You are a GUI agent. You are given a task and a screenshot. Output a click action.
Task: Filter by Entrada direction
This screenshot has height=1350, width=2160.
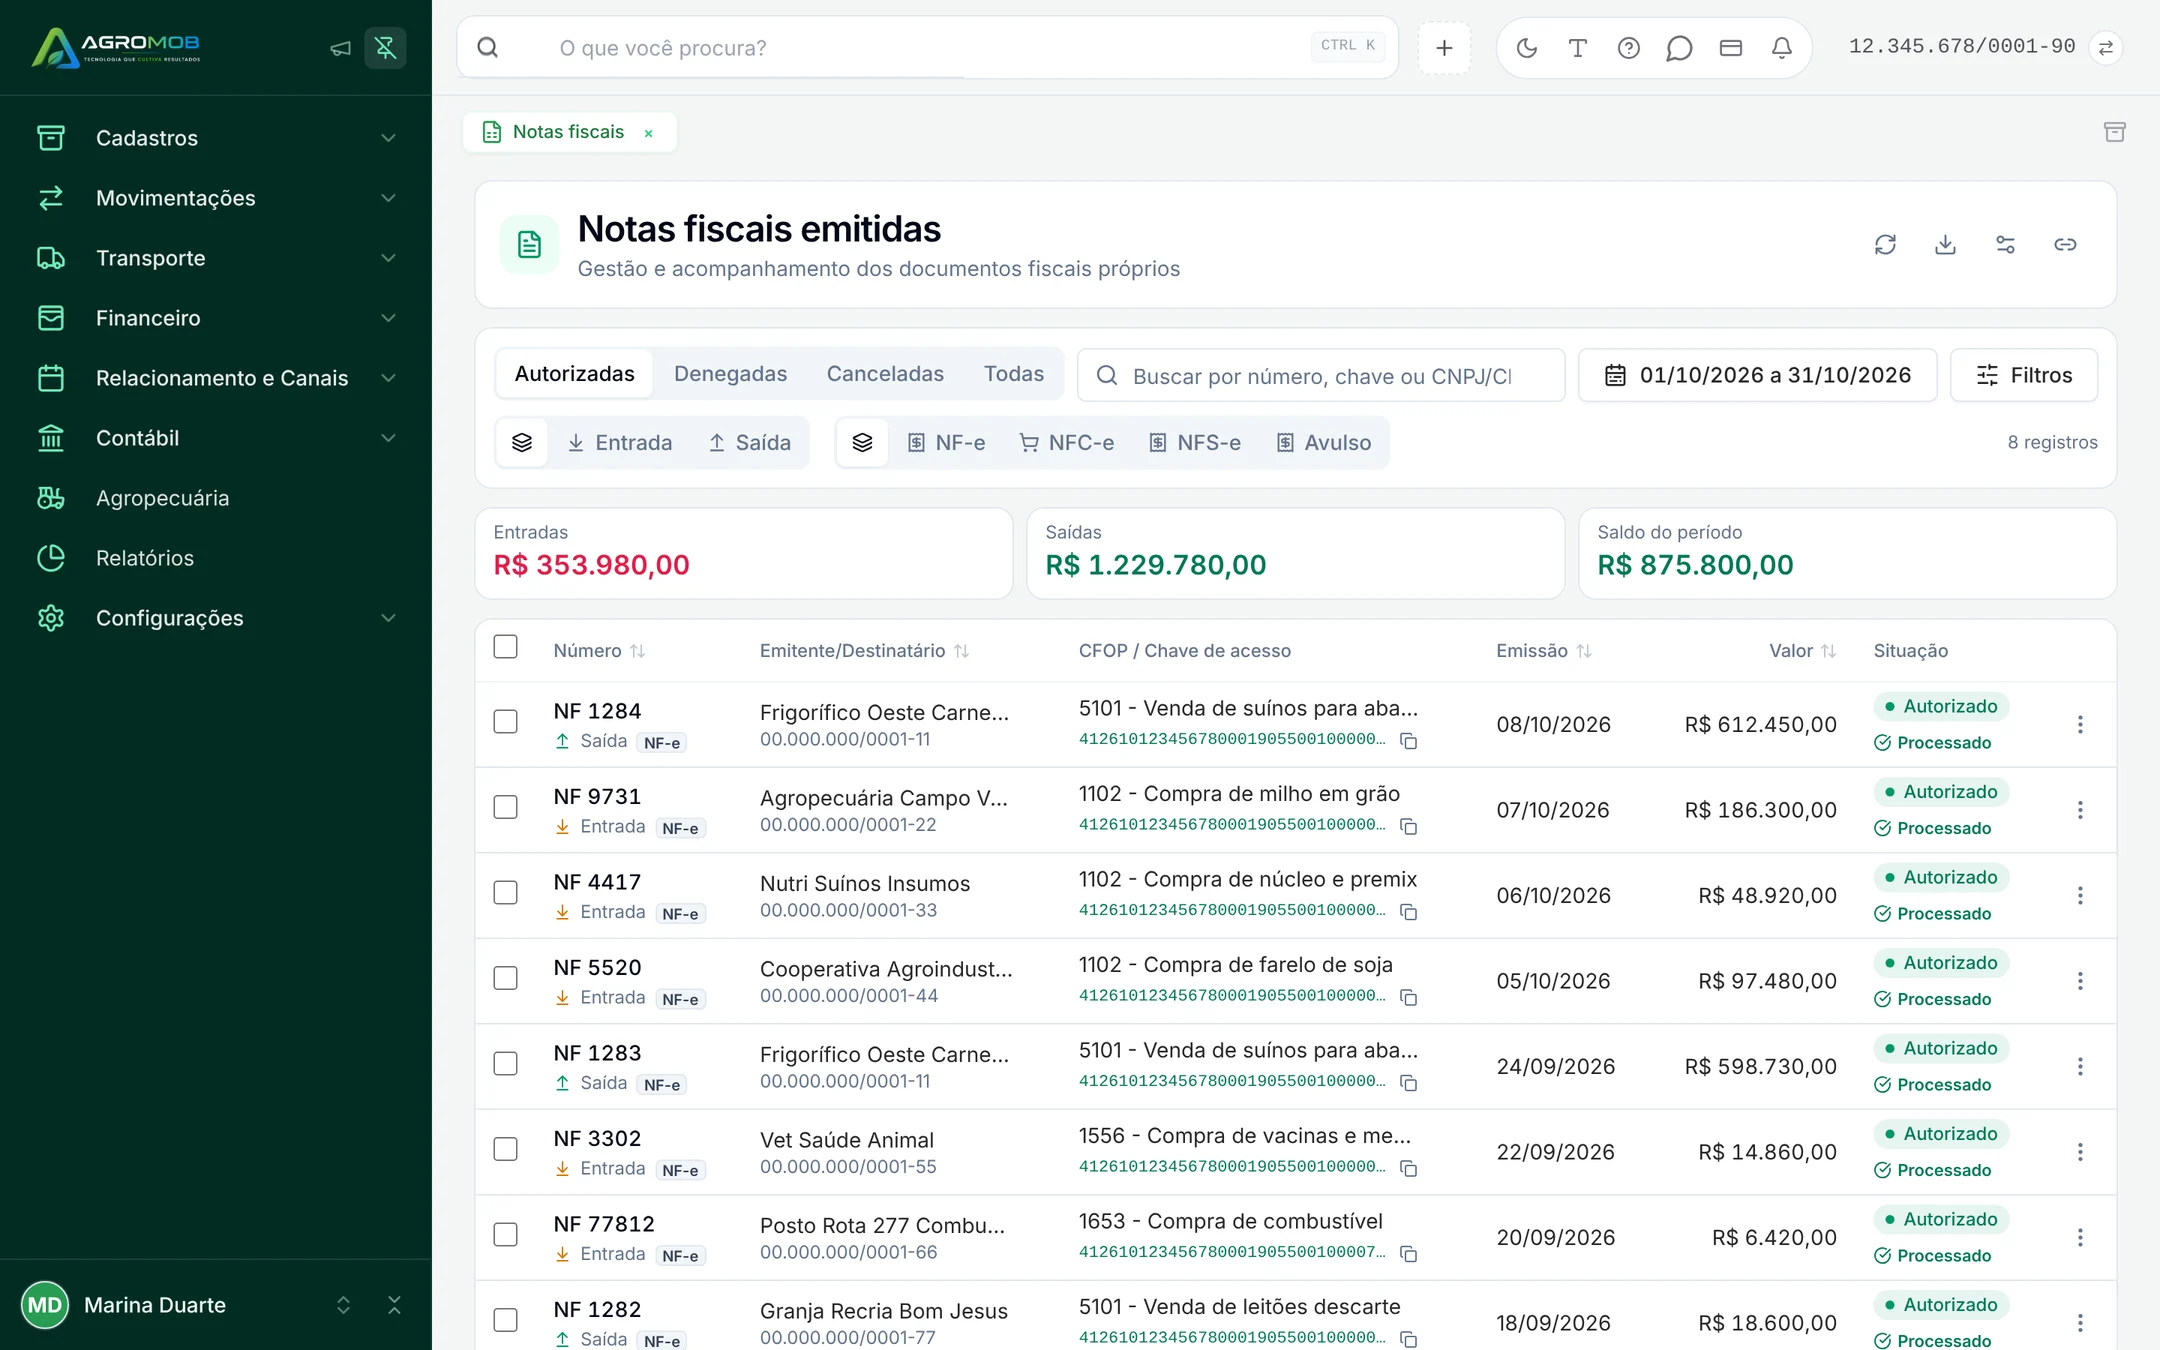point(620,443)
